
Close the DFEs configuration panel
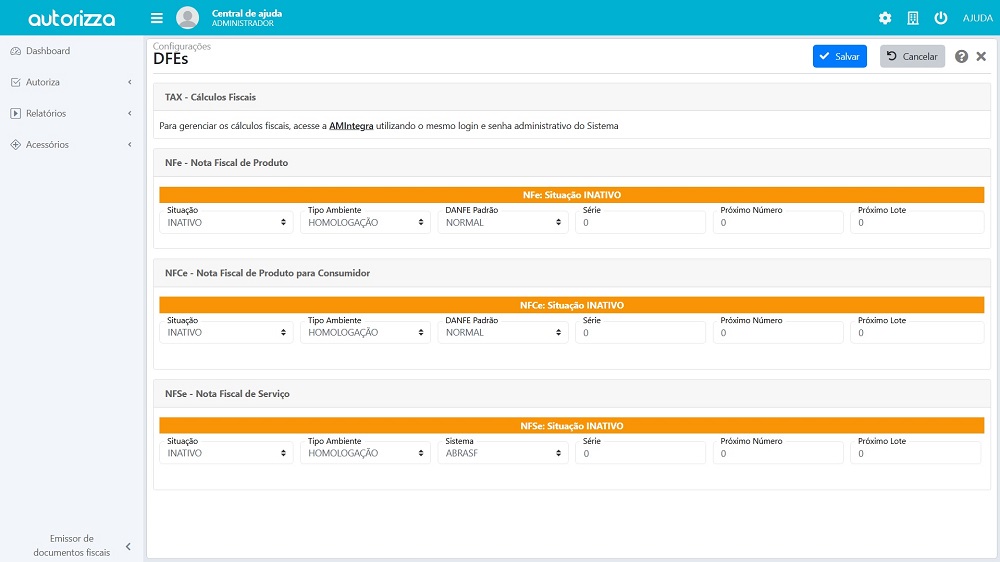pyautogui.click(x=981, y=57)
